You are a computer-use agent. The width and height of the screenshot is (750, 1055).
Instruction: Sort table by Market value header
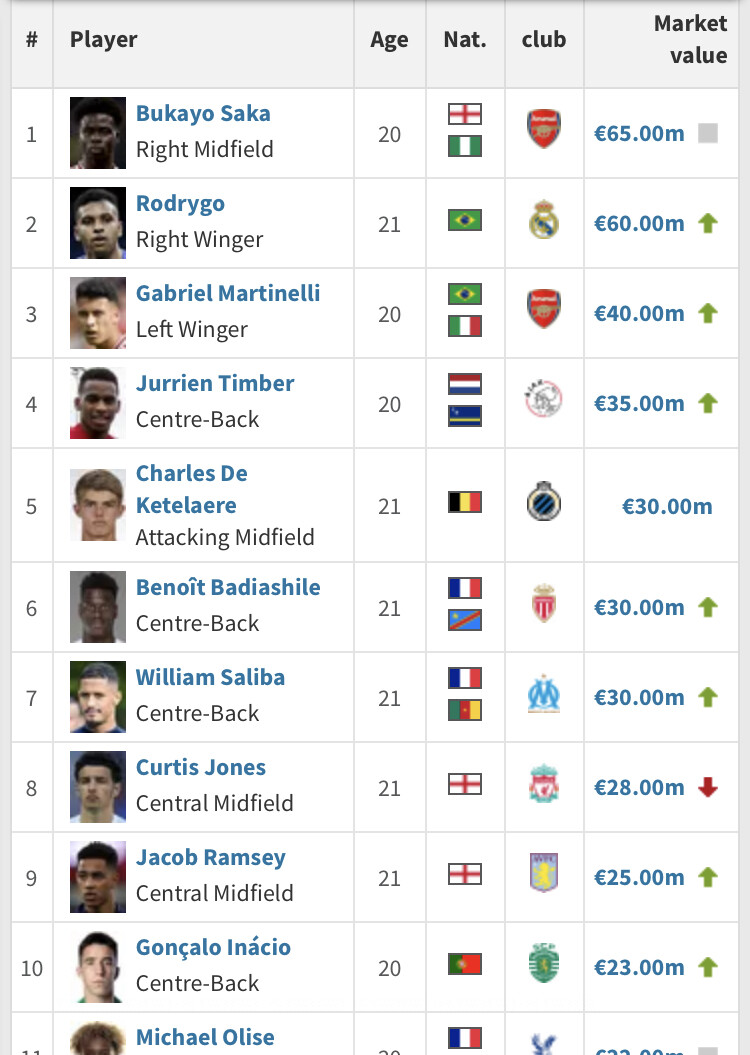click(x=690, y=40)
